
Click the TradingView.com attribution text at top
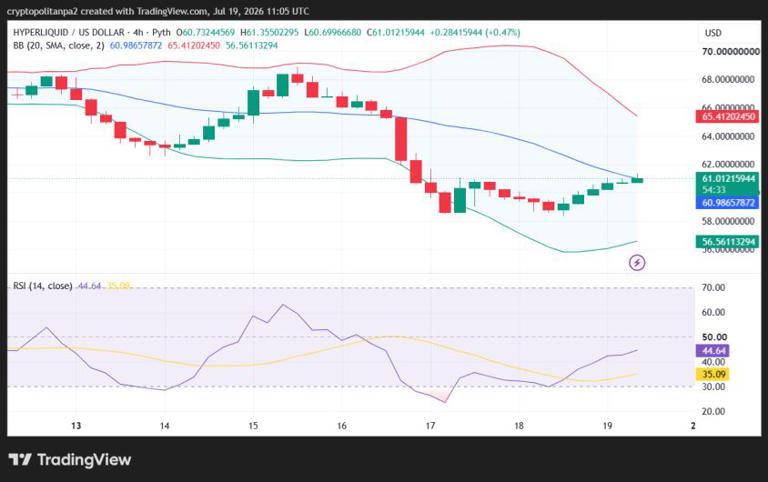[x=163, y=11]
